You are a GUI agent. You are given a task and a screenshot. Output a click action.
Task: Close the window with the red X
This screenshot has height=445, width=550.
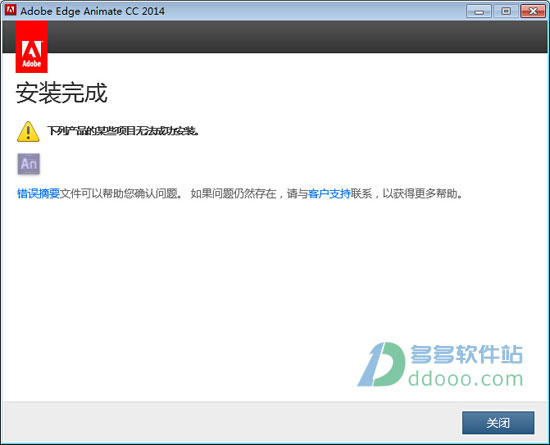pos(533,11)
